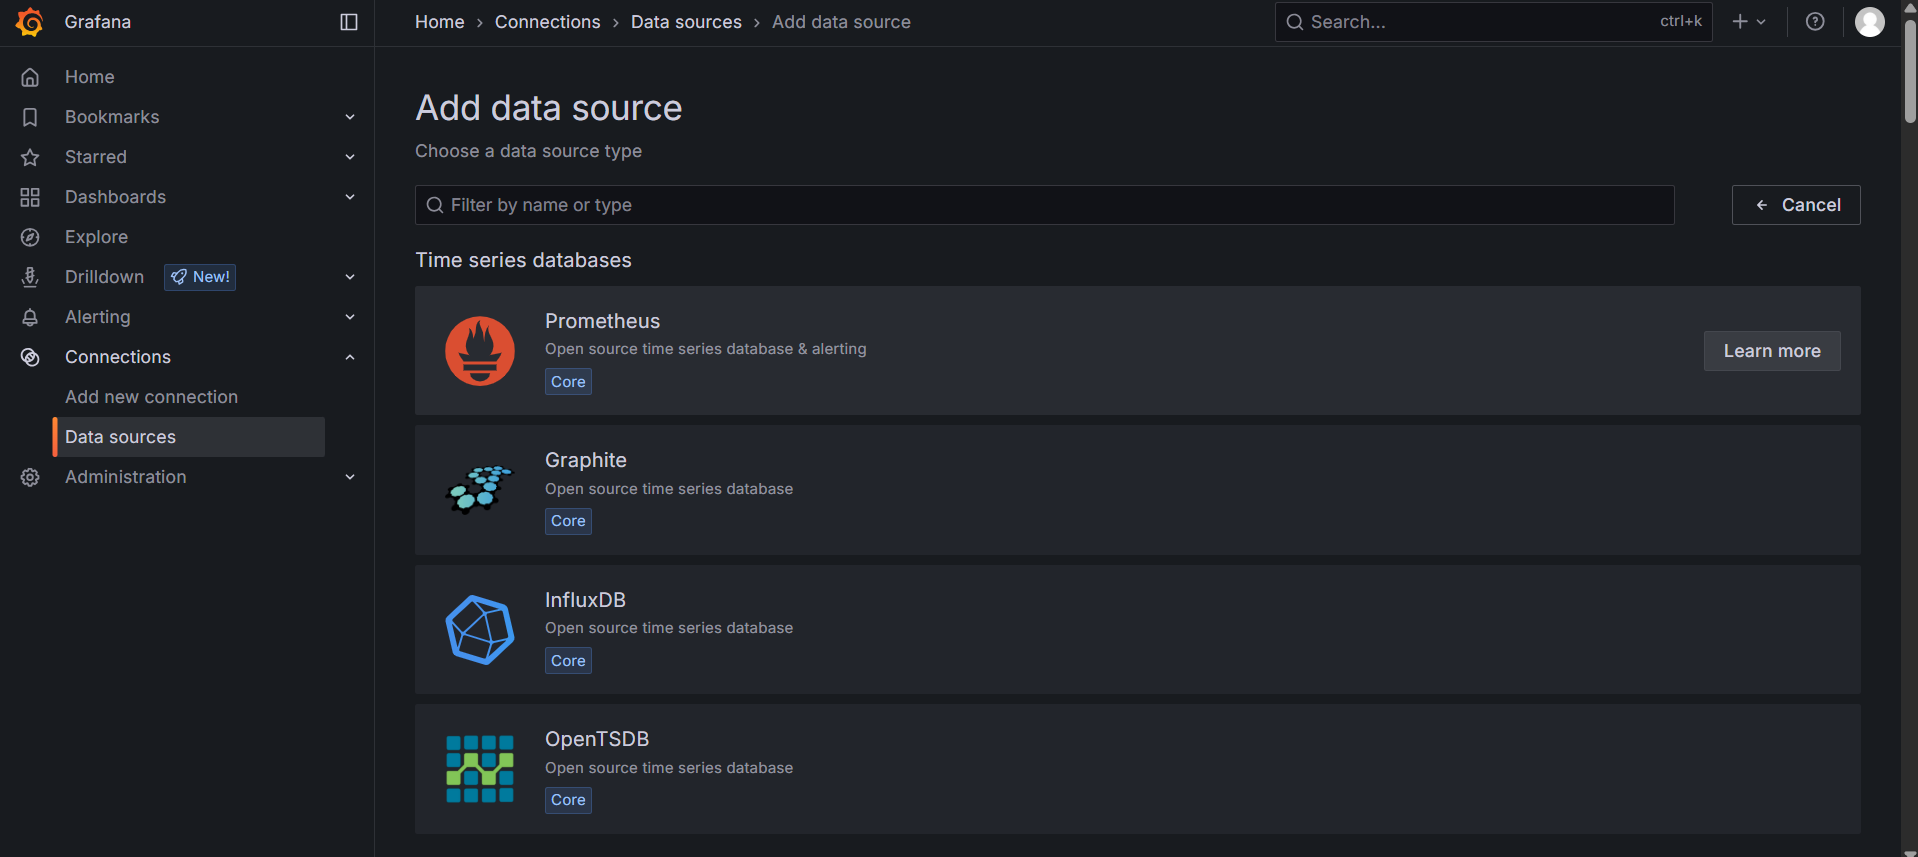Click the Grafana title text in sidebar
1918x857 pixels.
click(98, 22)
